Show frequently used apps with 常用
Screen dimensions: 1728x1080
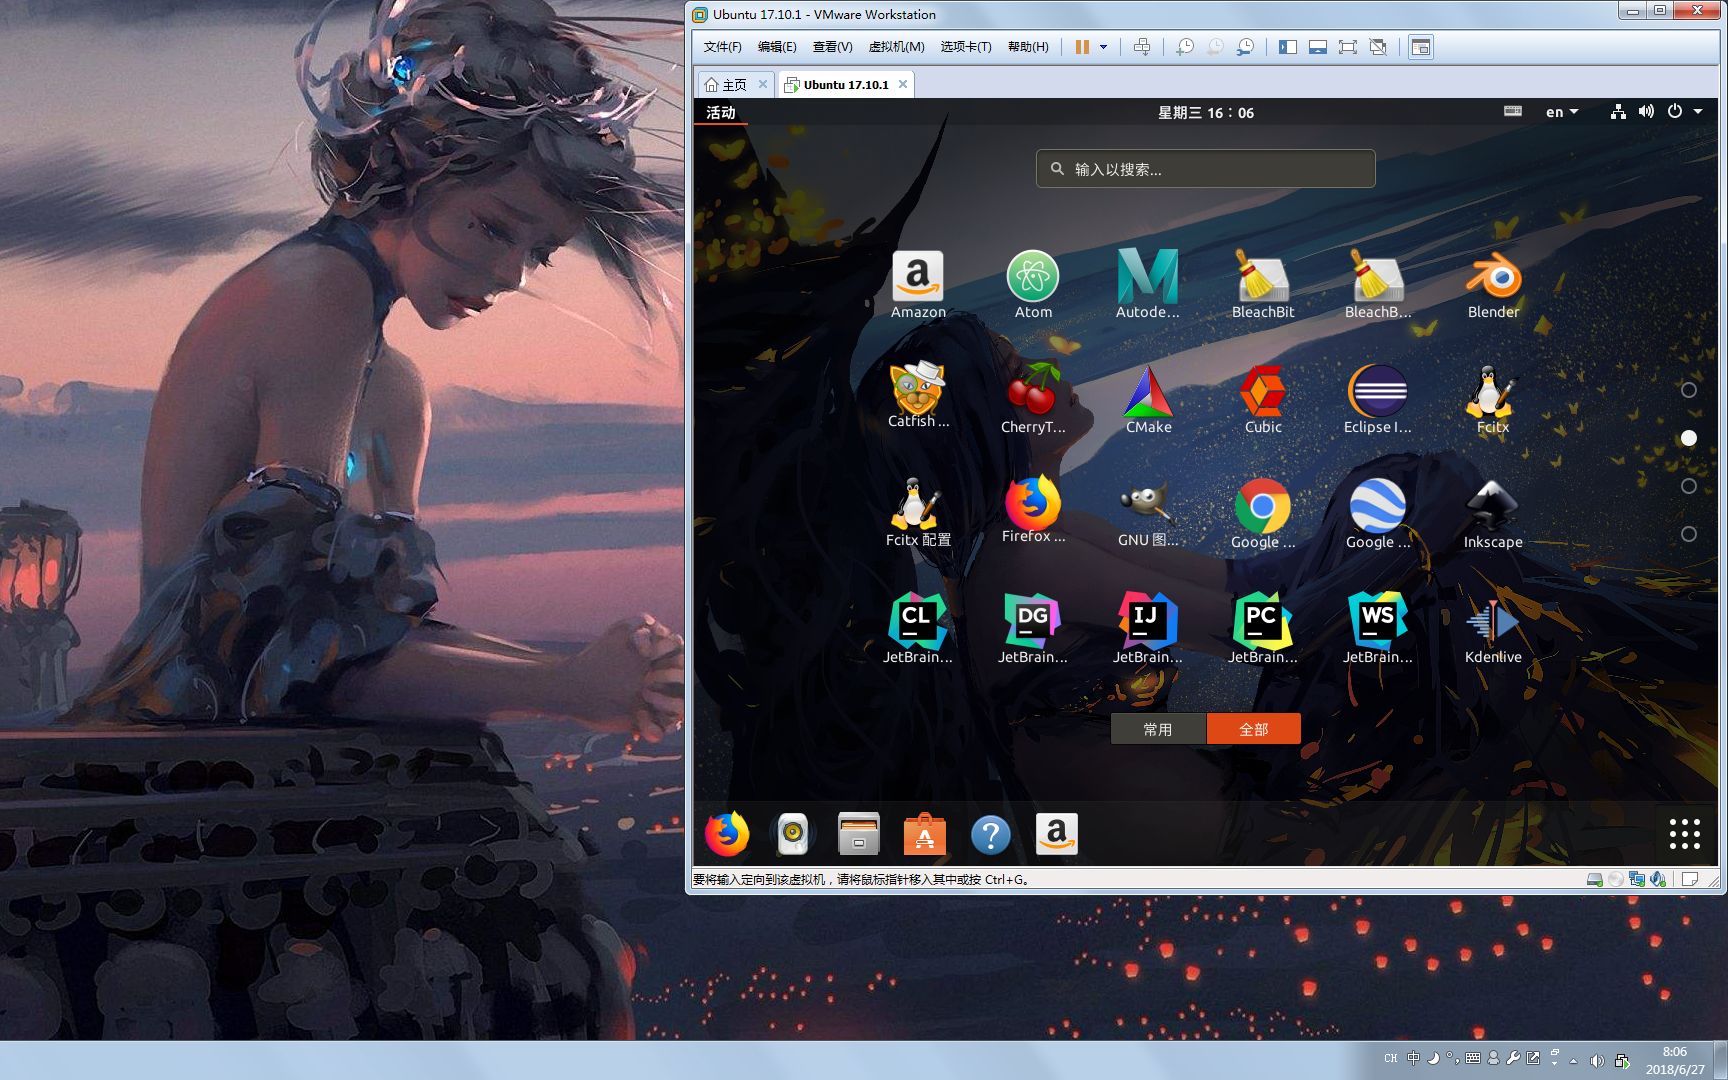(x=1158, y=729)
